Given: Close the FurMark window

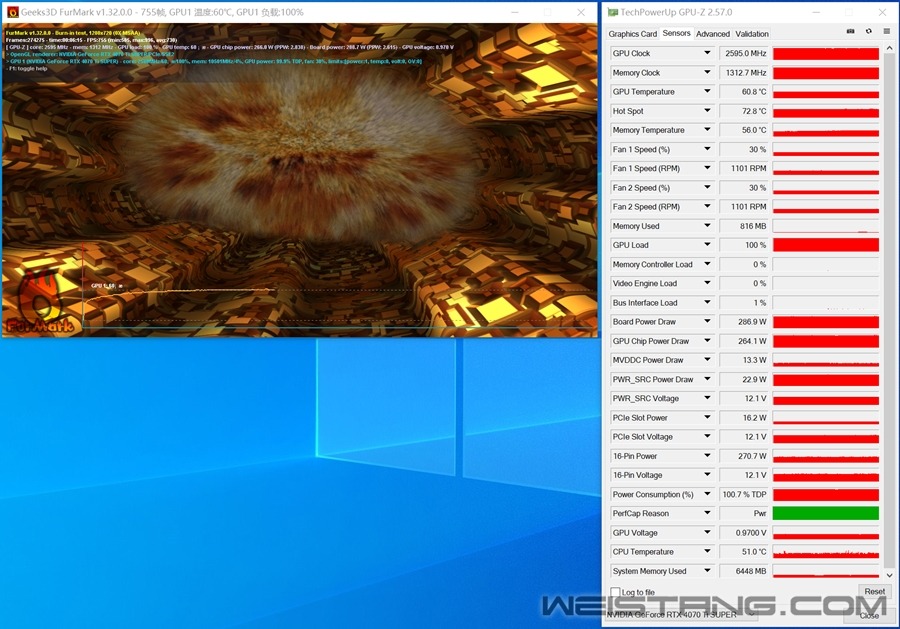Looking at the screenshot, I should 581,12.
